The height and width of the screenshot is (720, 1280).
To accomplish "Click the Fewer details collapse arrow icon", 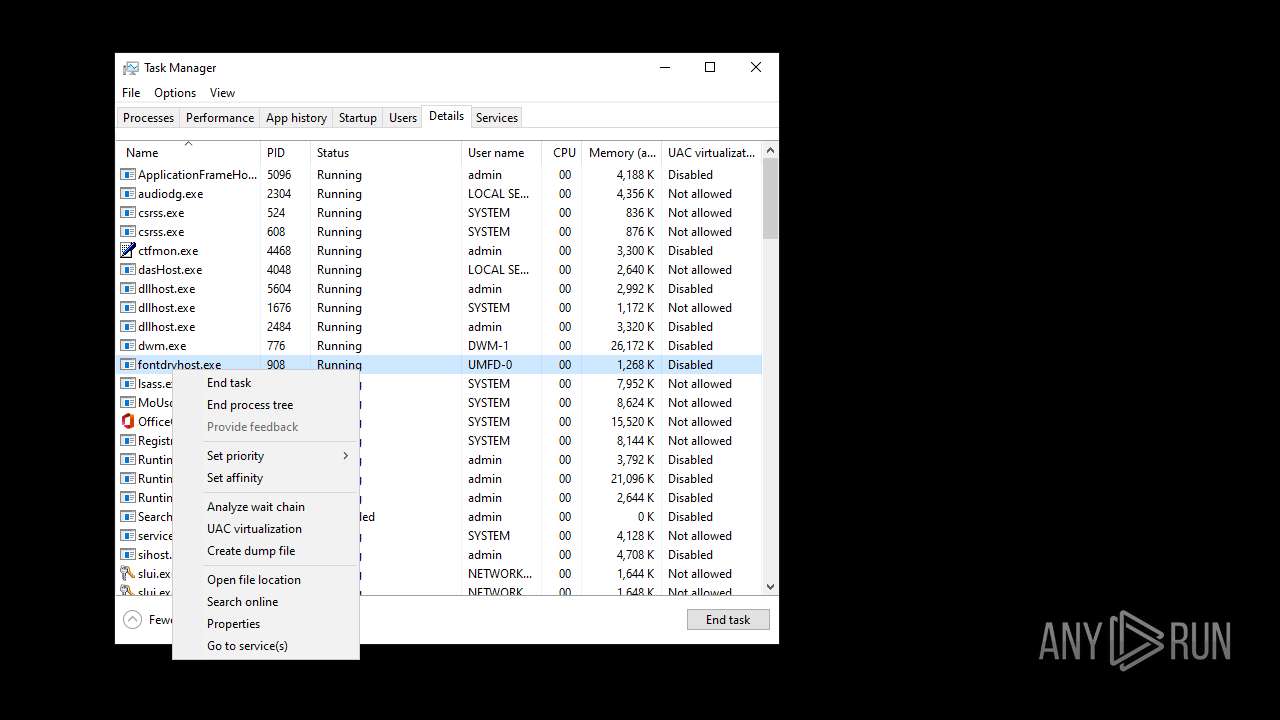I will 133,620.
